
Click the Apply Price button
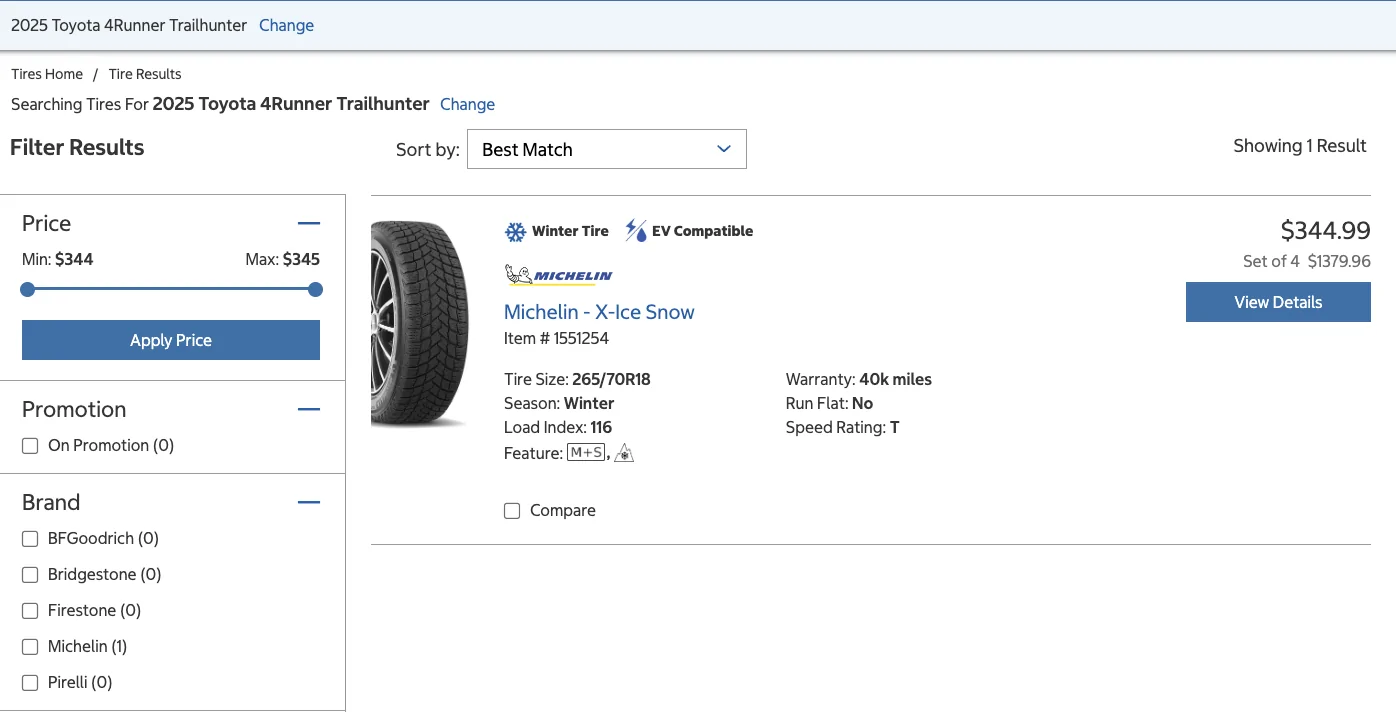tap(170, 340)
